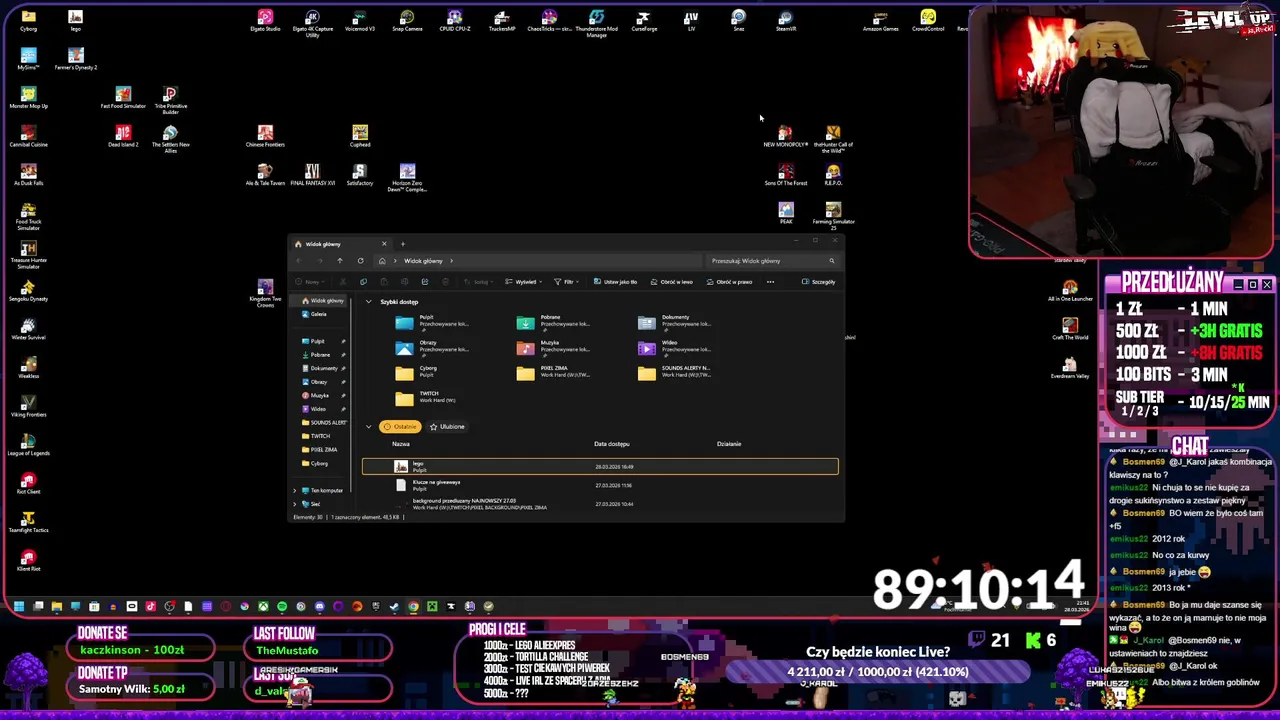The height and width of the screenshot is (720, 1280).
Task: Launch the Voicemod V3 desktop shortcut
Action: [360, 20]
